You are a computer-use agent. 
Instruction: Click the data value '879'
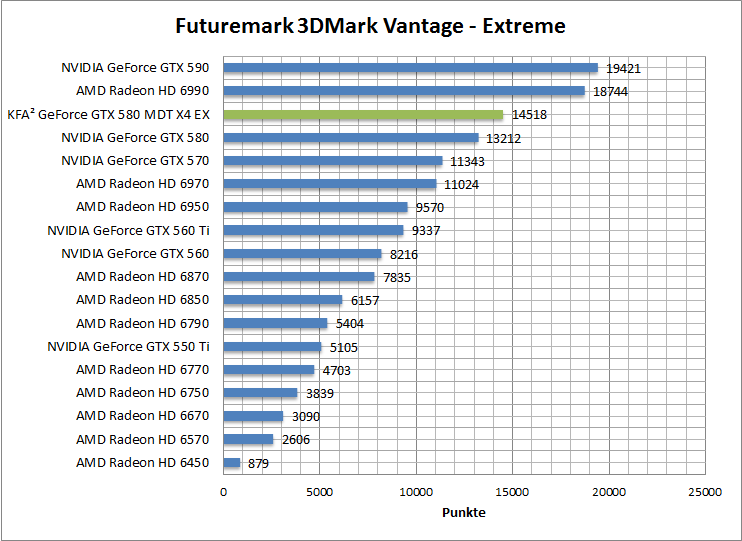point(258,463)
